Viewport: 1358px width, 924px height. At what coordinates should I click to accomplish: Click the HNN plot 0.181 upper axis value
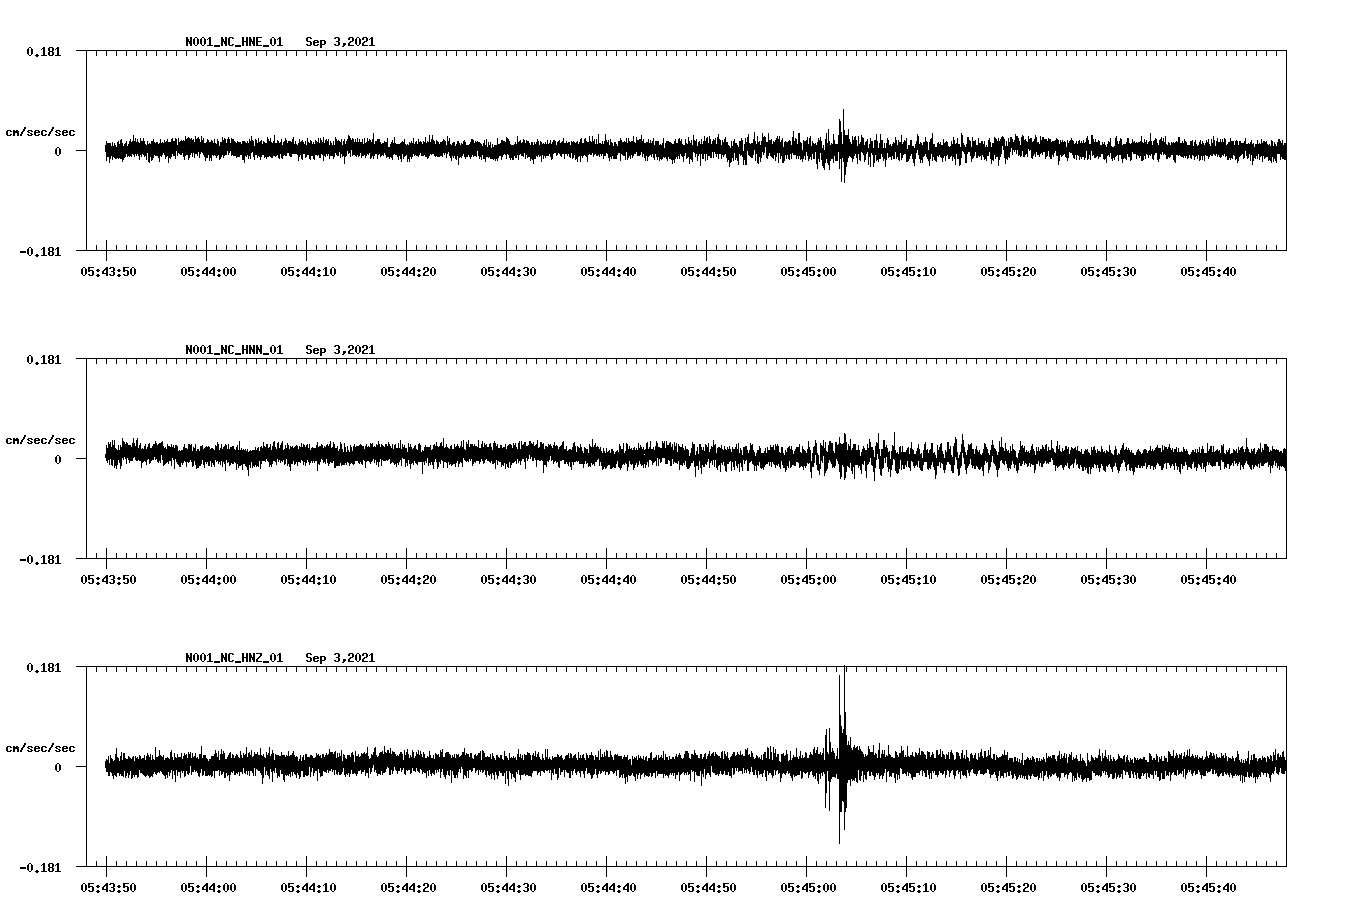[x=43, y=359]
